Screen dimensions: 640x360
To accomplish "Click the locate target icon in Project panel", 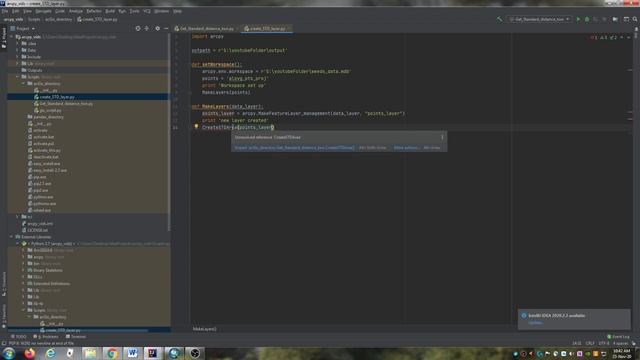I will pos(138,29).
